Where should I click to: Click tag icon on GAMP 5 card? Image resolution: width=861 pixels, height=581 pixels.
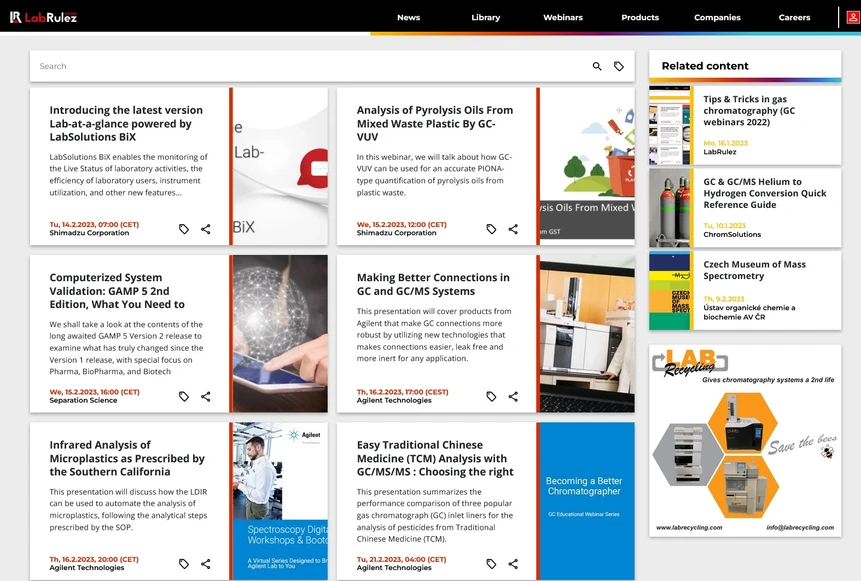coord(184,396)
